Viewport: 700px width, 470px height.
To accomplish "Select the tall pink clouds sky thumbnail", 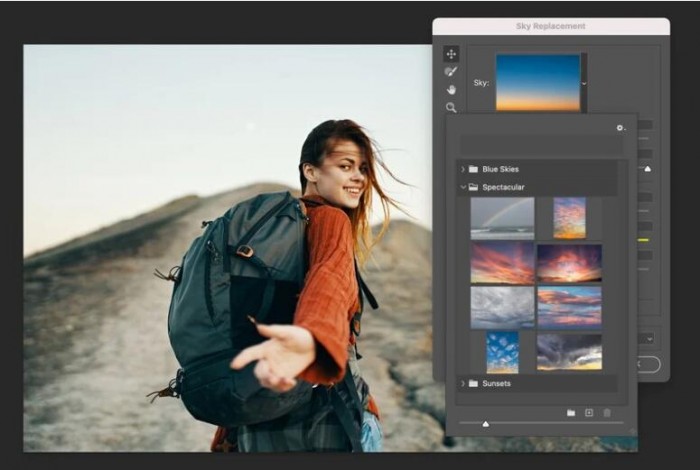I will (x=570, y=218).
